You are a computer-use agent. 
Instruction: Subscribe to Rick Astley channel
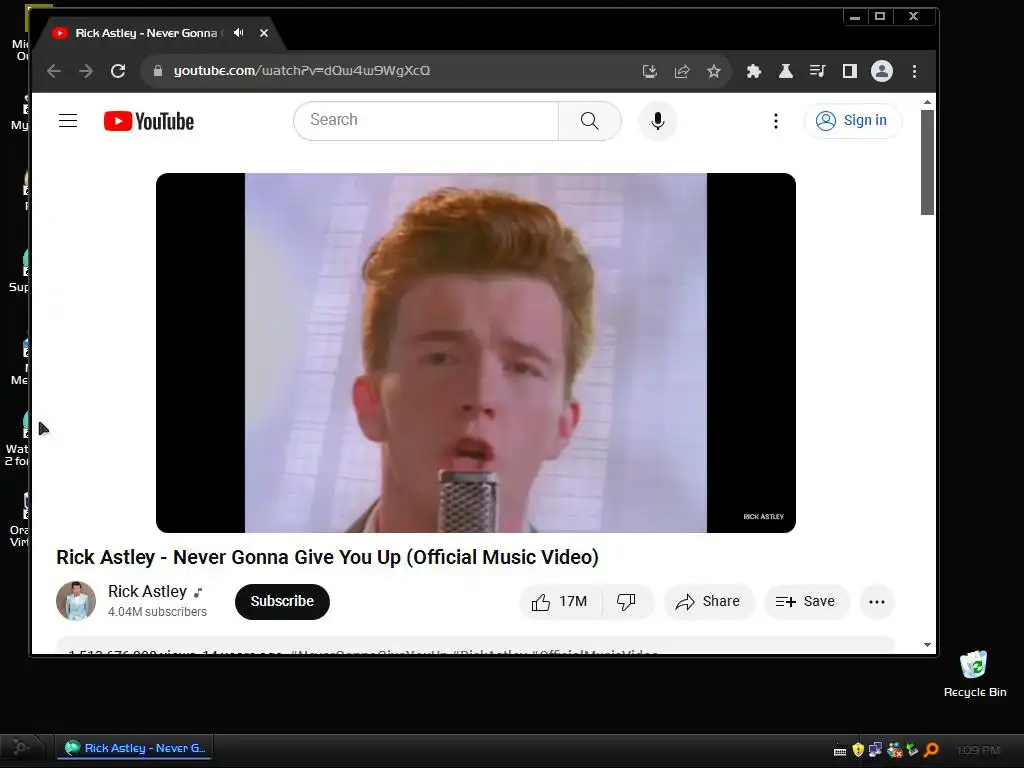282,601
